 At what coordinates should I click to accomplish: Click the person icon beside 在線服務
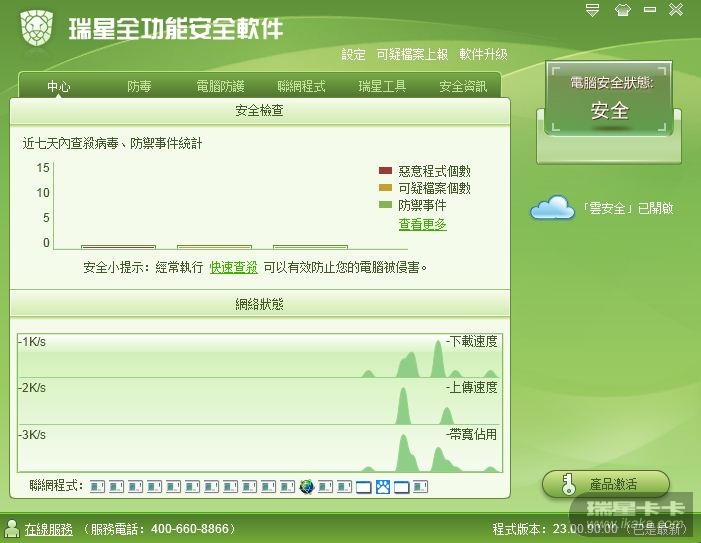12,529
